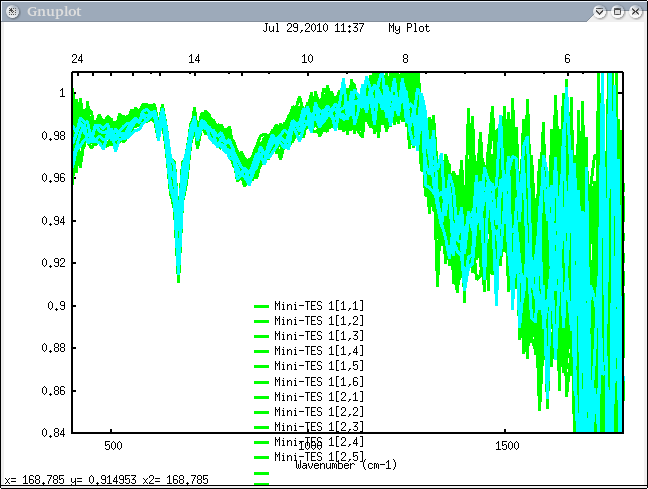
Task: Close the Gnuplot window
Action: (636, 12)
